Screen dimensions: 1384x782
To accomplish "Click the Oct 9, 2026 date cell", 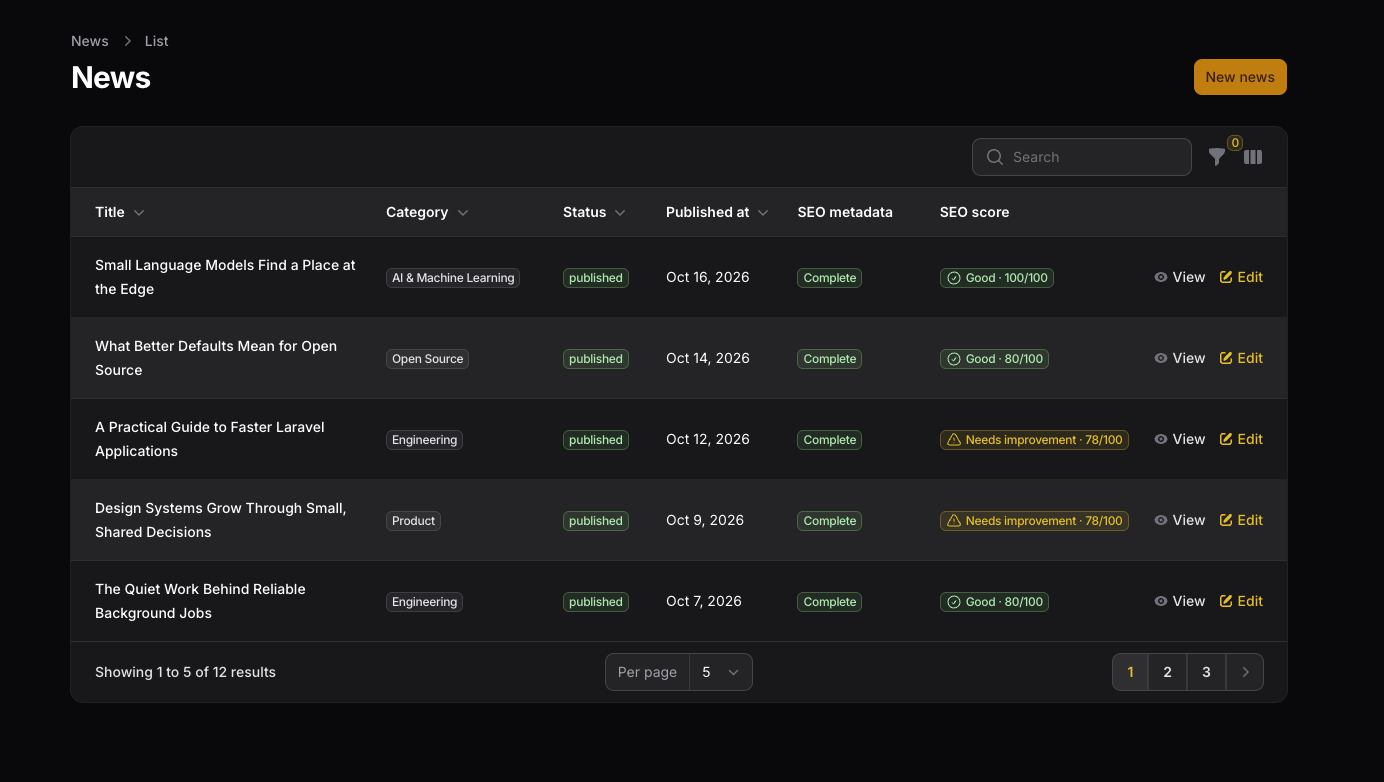I will pyautogui.click(x=705, y=520).
